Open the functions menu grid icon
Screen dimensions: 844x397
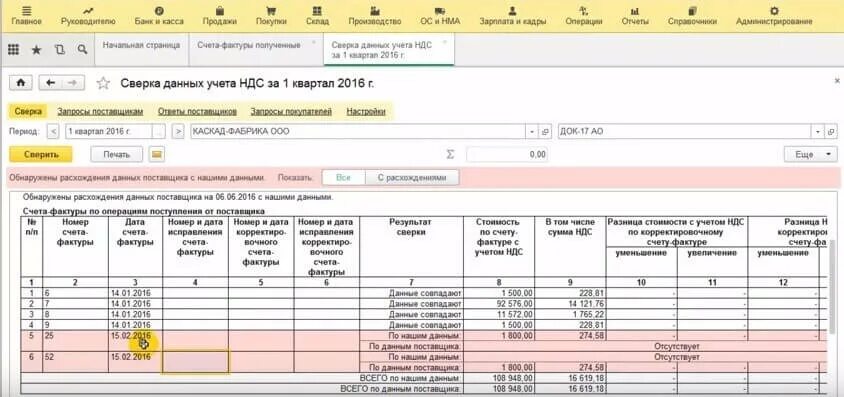tap(13, 49)
